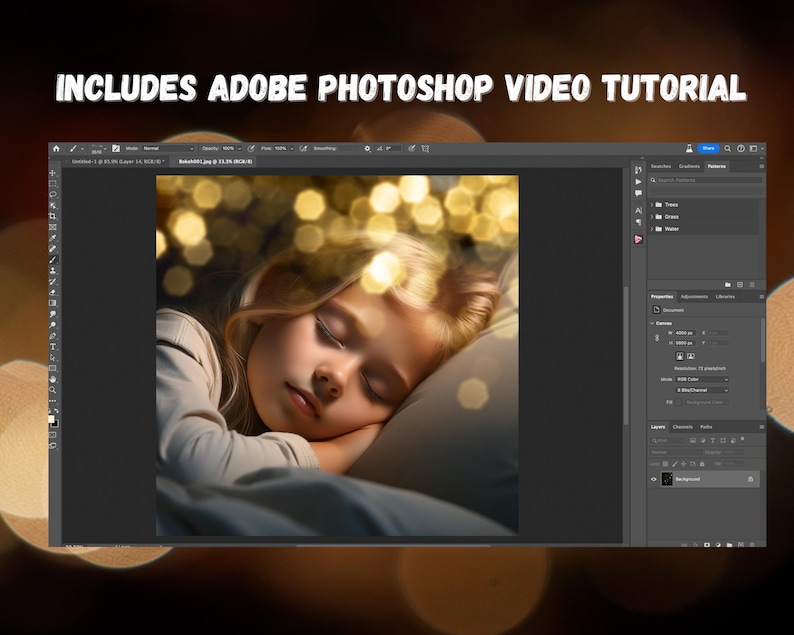Screen dimensions: 794x635
Task: Expand the Grass pattern folder
Action: [x=652, y=217]
